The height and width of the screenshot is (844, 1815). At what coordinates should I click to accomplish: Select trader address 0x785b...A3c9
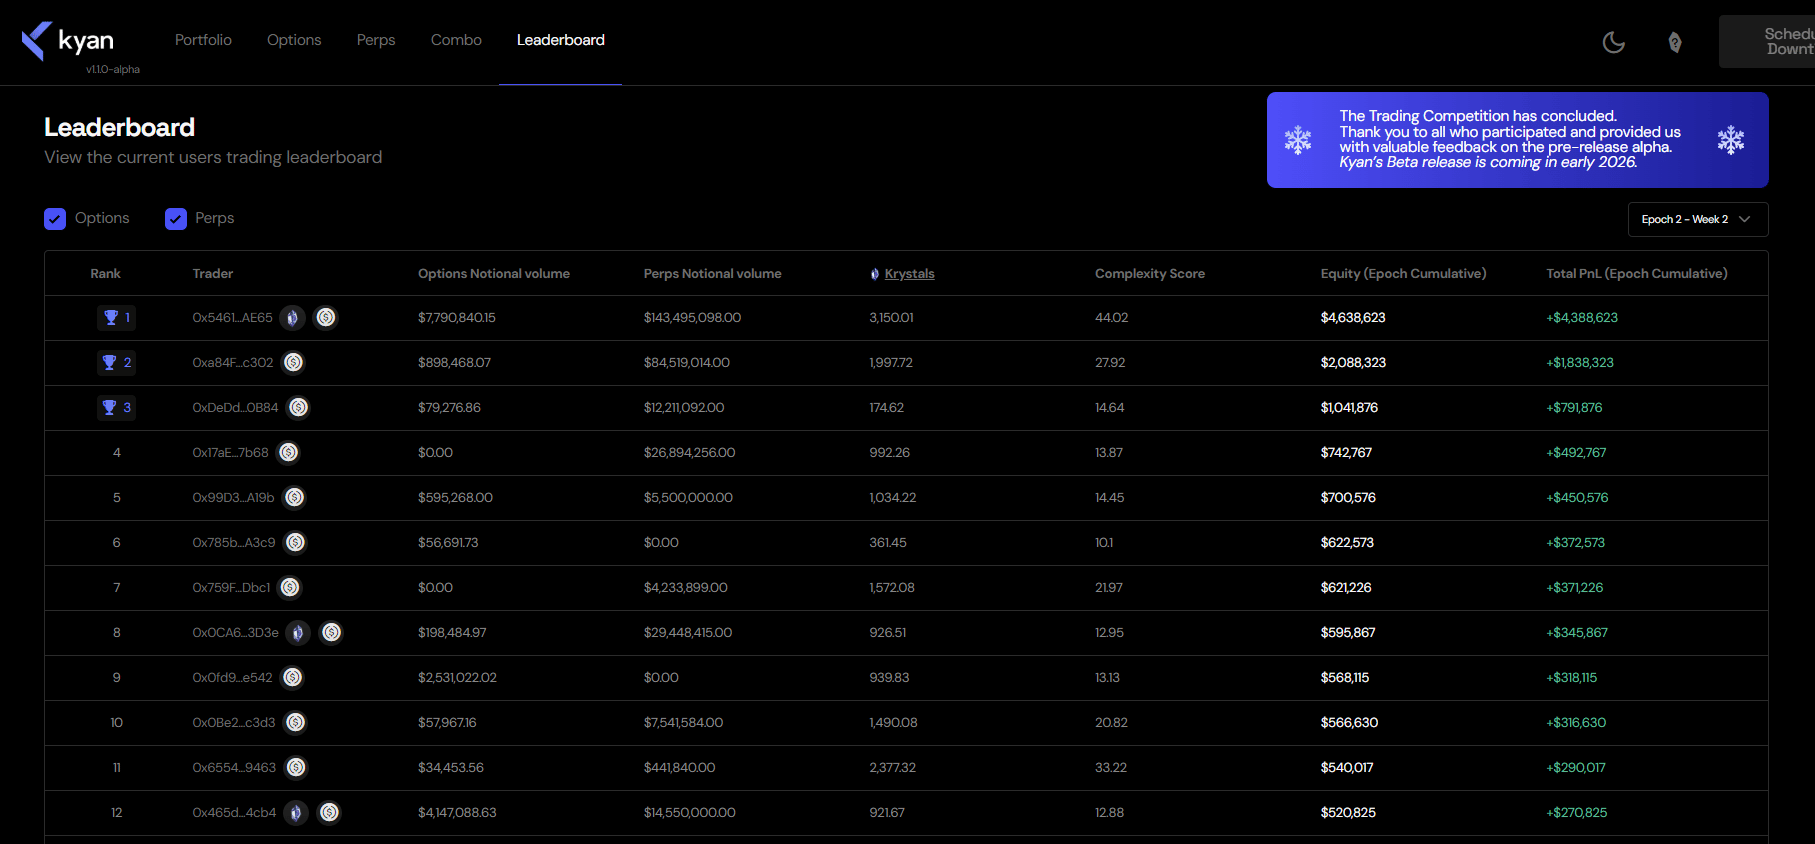(x=234, y=543)
